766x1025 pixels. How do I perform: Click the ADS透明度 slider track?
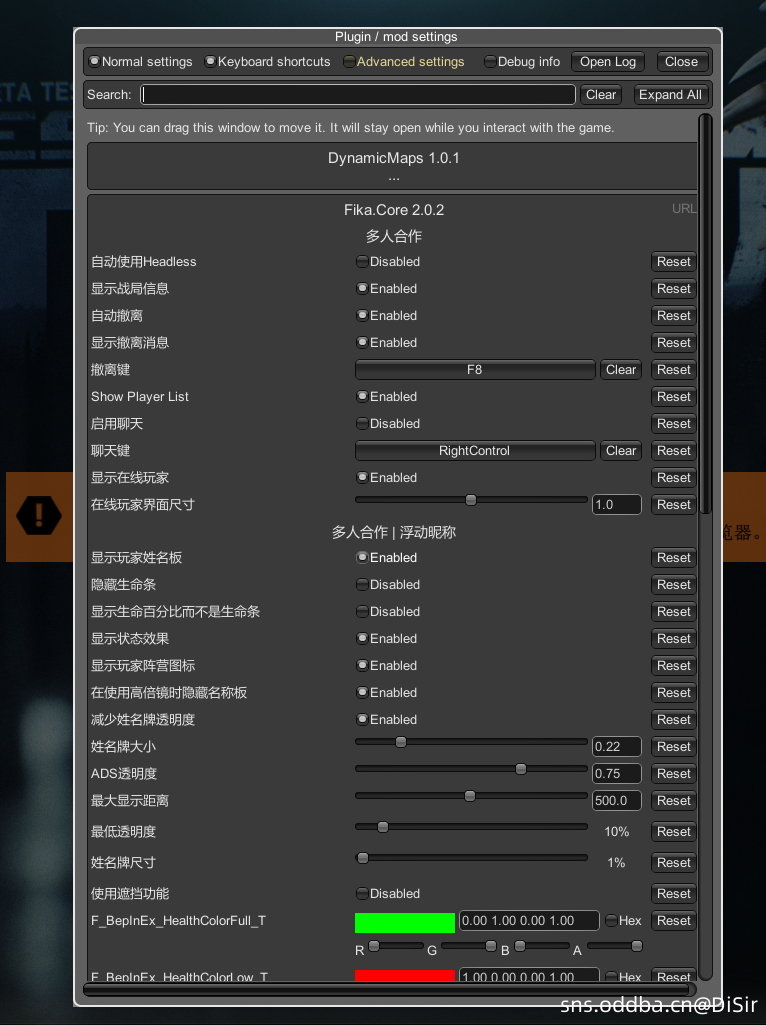click(471, 769)
